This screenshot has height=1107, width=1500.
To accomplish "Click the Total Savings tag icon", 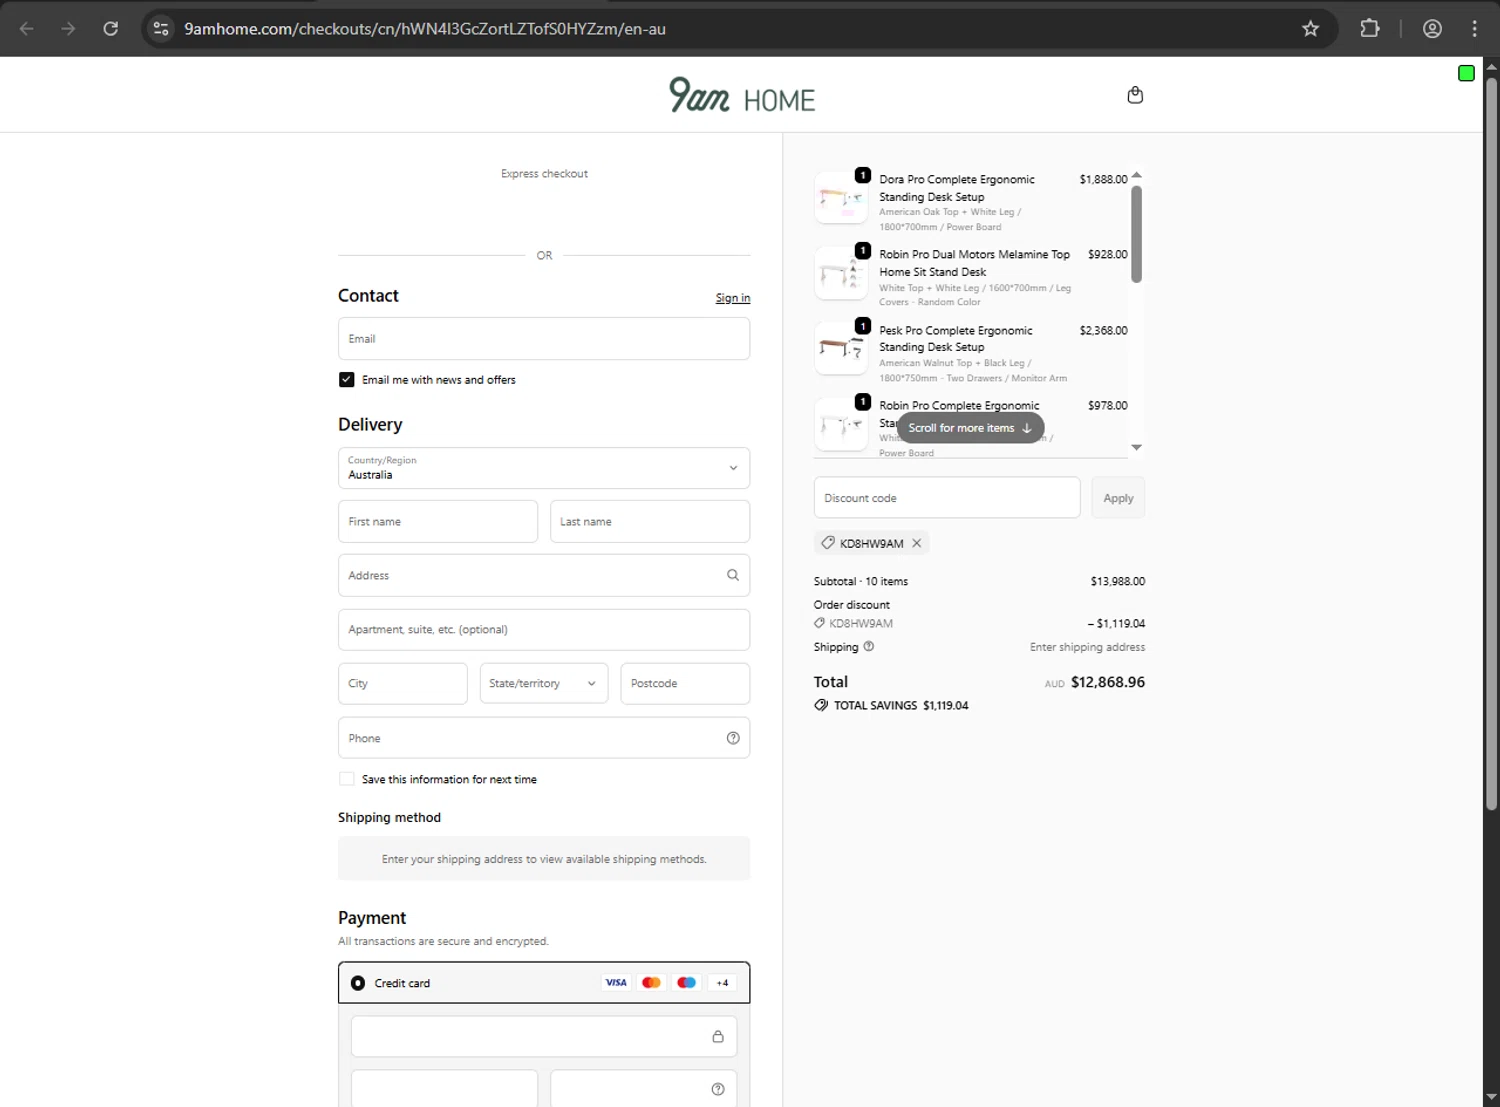I will [x=821, y=705].
